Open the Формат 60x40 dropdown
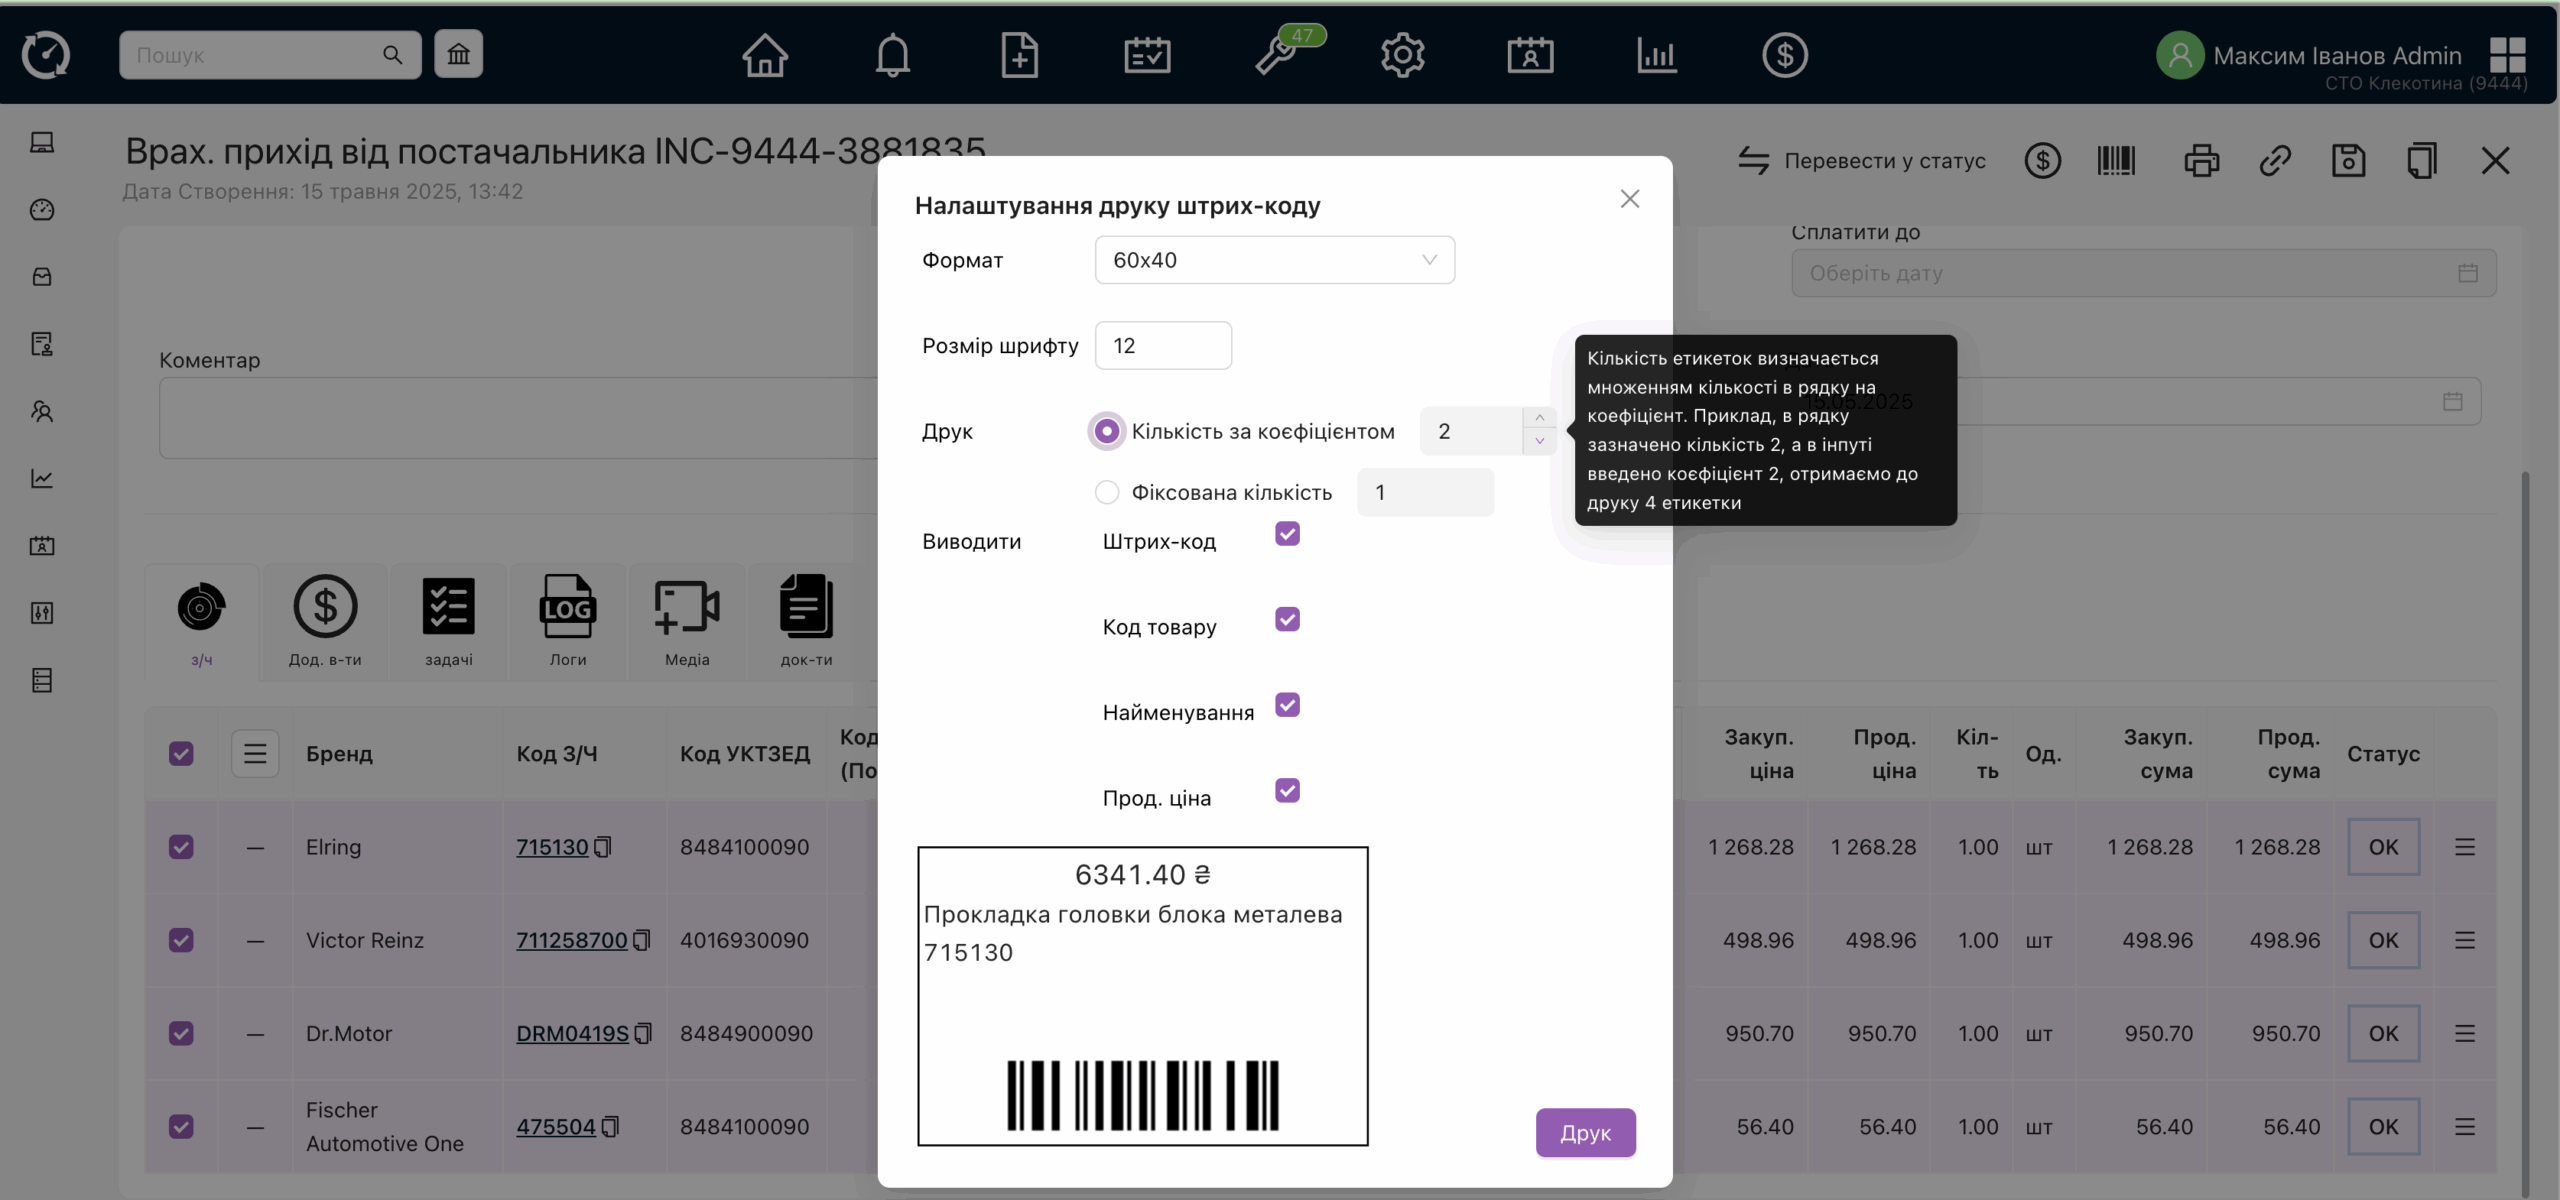This screenshot has width=2560, height=1200. [x=1274, y=260]
